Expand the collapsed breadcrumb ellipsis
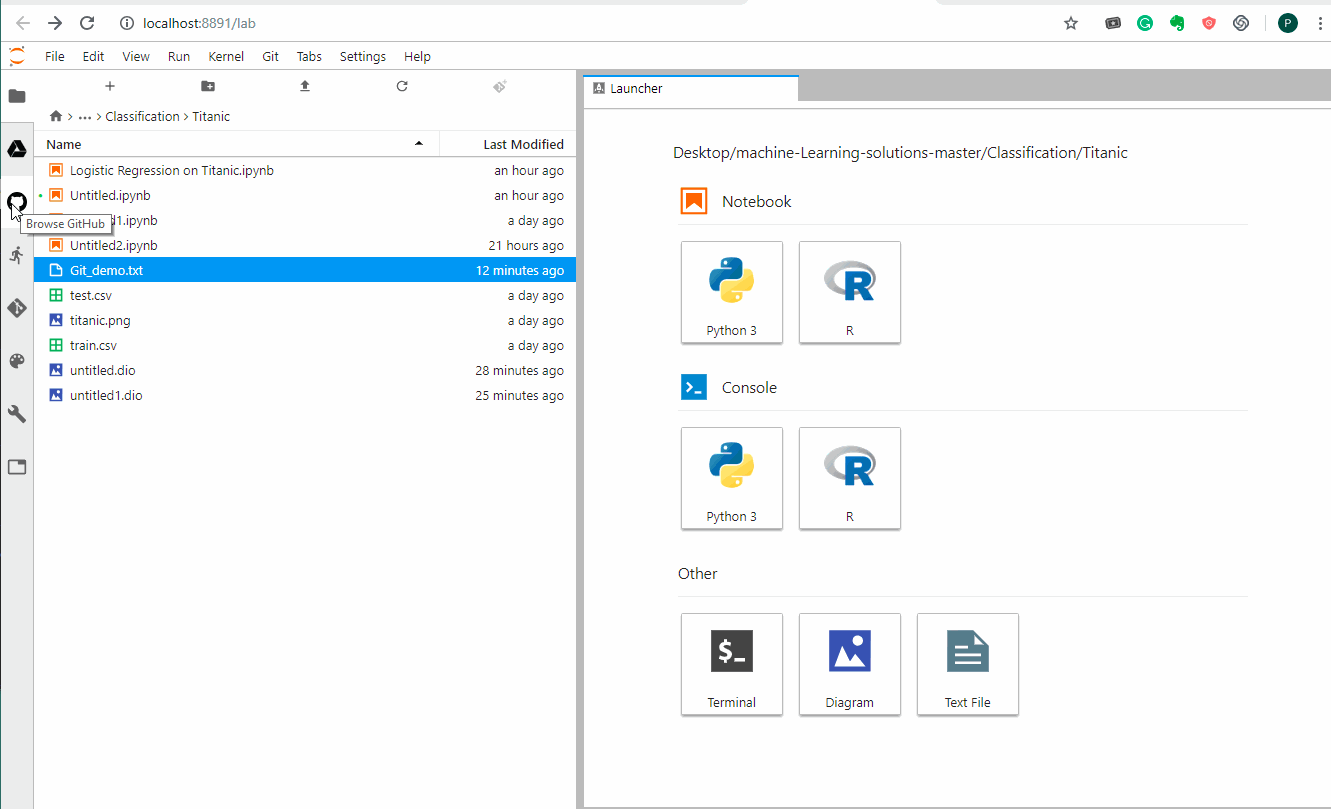The width and height of the screenshot is (1331, 809). click(x=85, y=117)
